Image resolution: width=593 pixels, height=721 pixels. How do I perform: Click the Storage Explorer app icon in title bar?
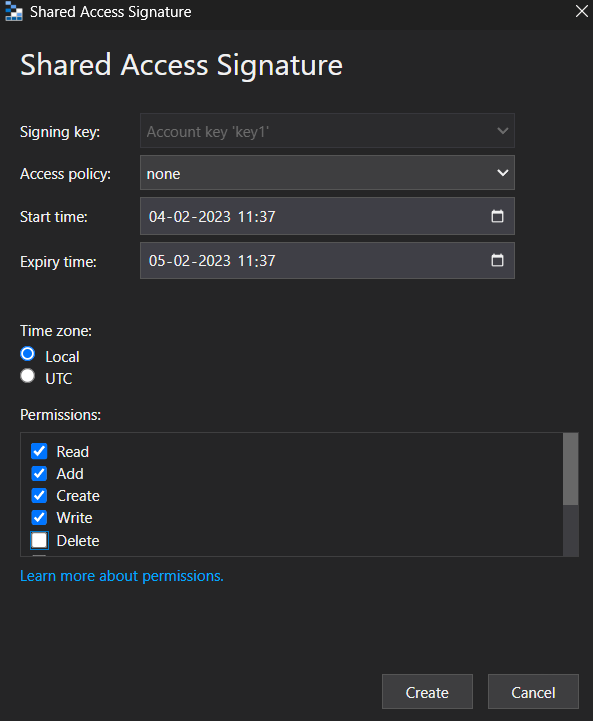13,11
